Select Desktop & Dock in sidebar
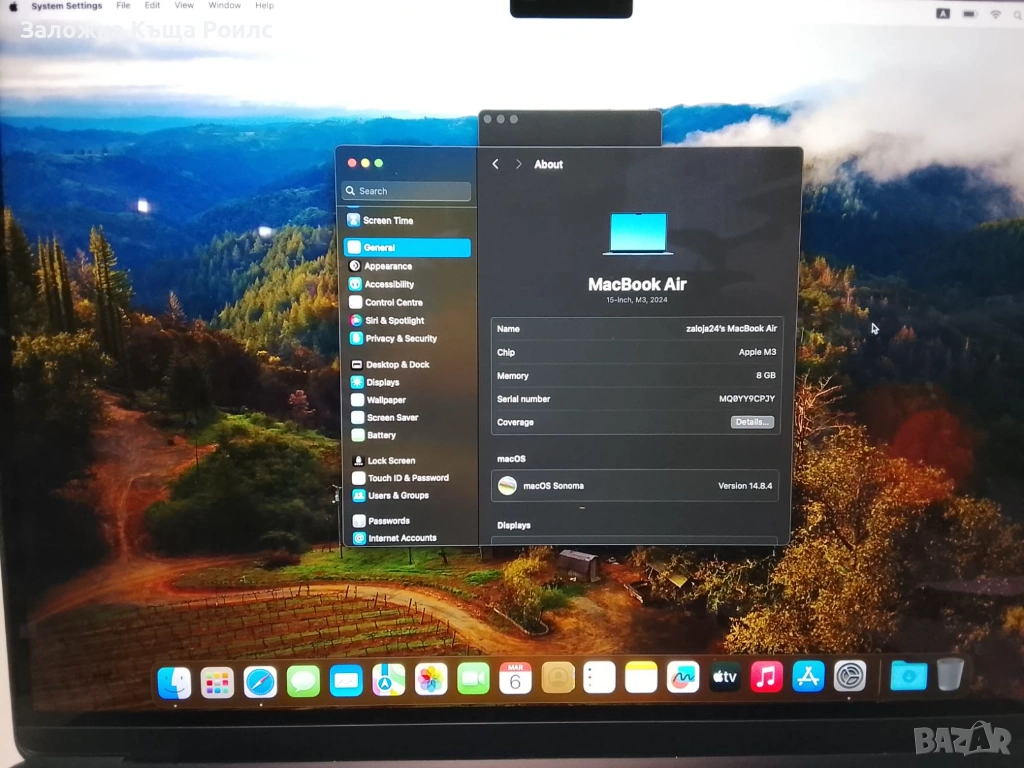This screenshot has height=768, width=1024. (x=397, y=365)
